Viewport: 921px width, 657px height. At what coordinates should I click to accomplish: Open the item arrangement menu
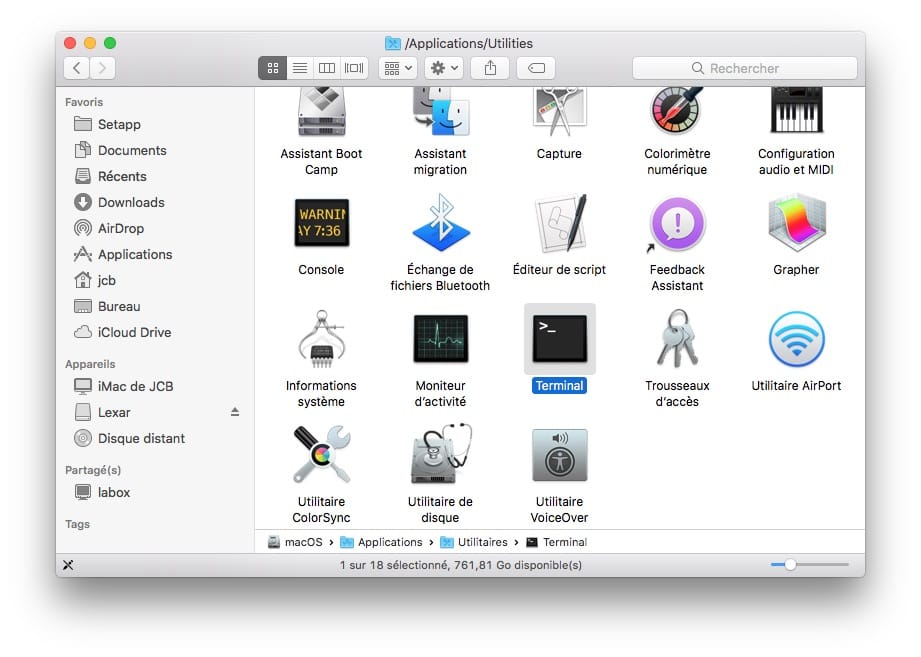[396, 68]
